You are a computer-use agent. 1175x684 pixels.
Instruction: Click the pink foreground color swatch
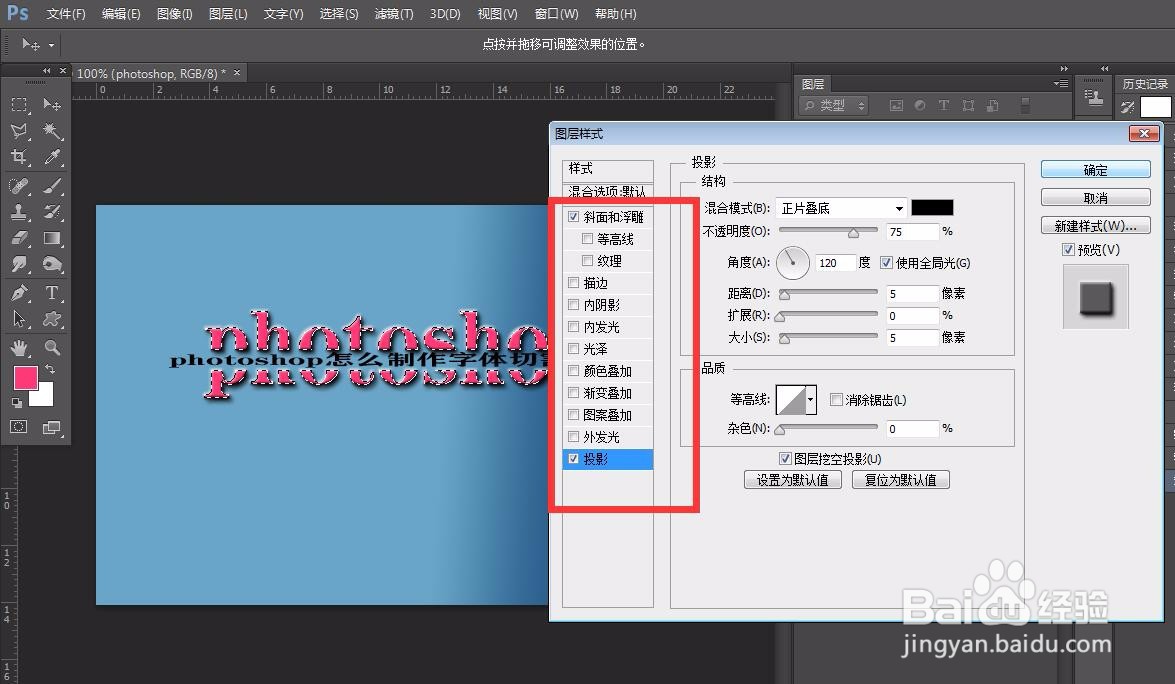(25, 378)
